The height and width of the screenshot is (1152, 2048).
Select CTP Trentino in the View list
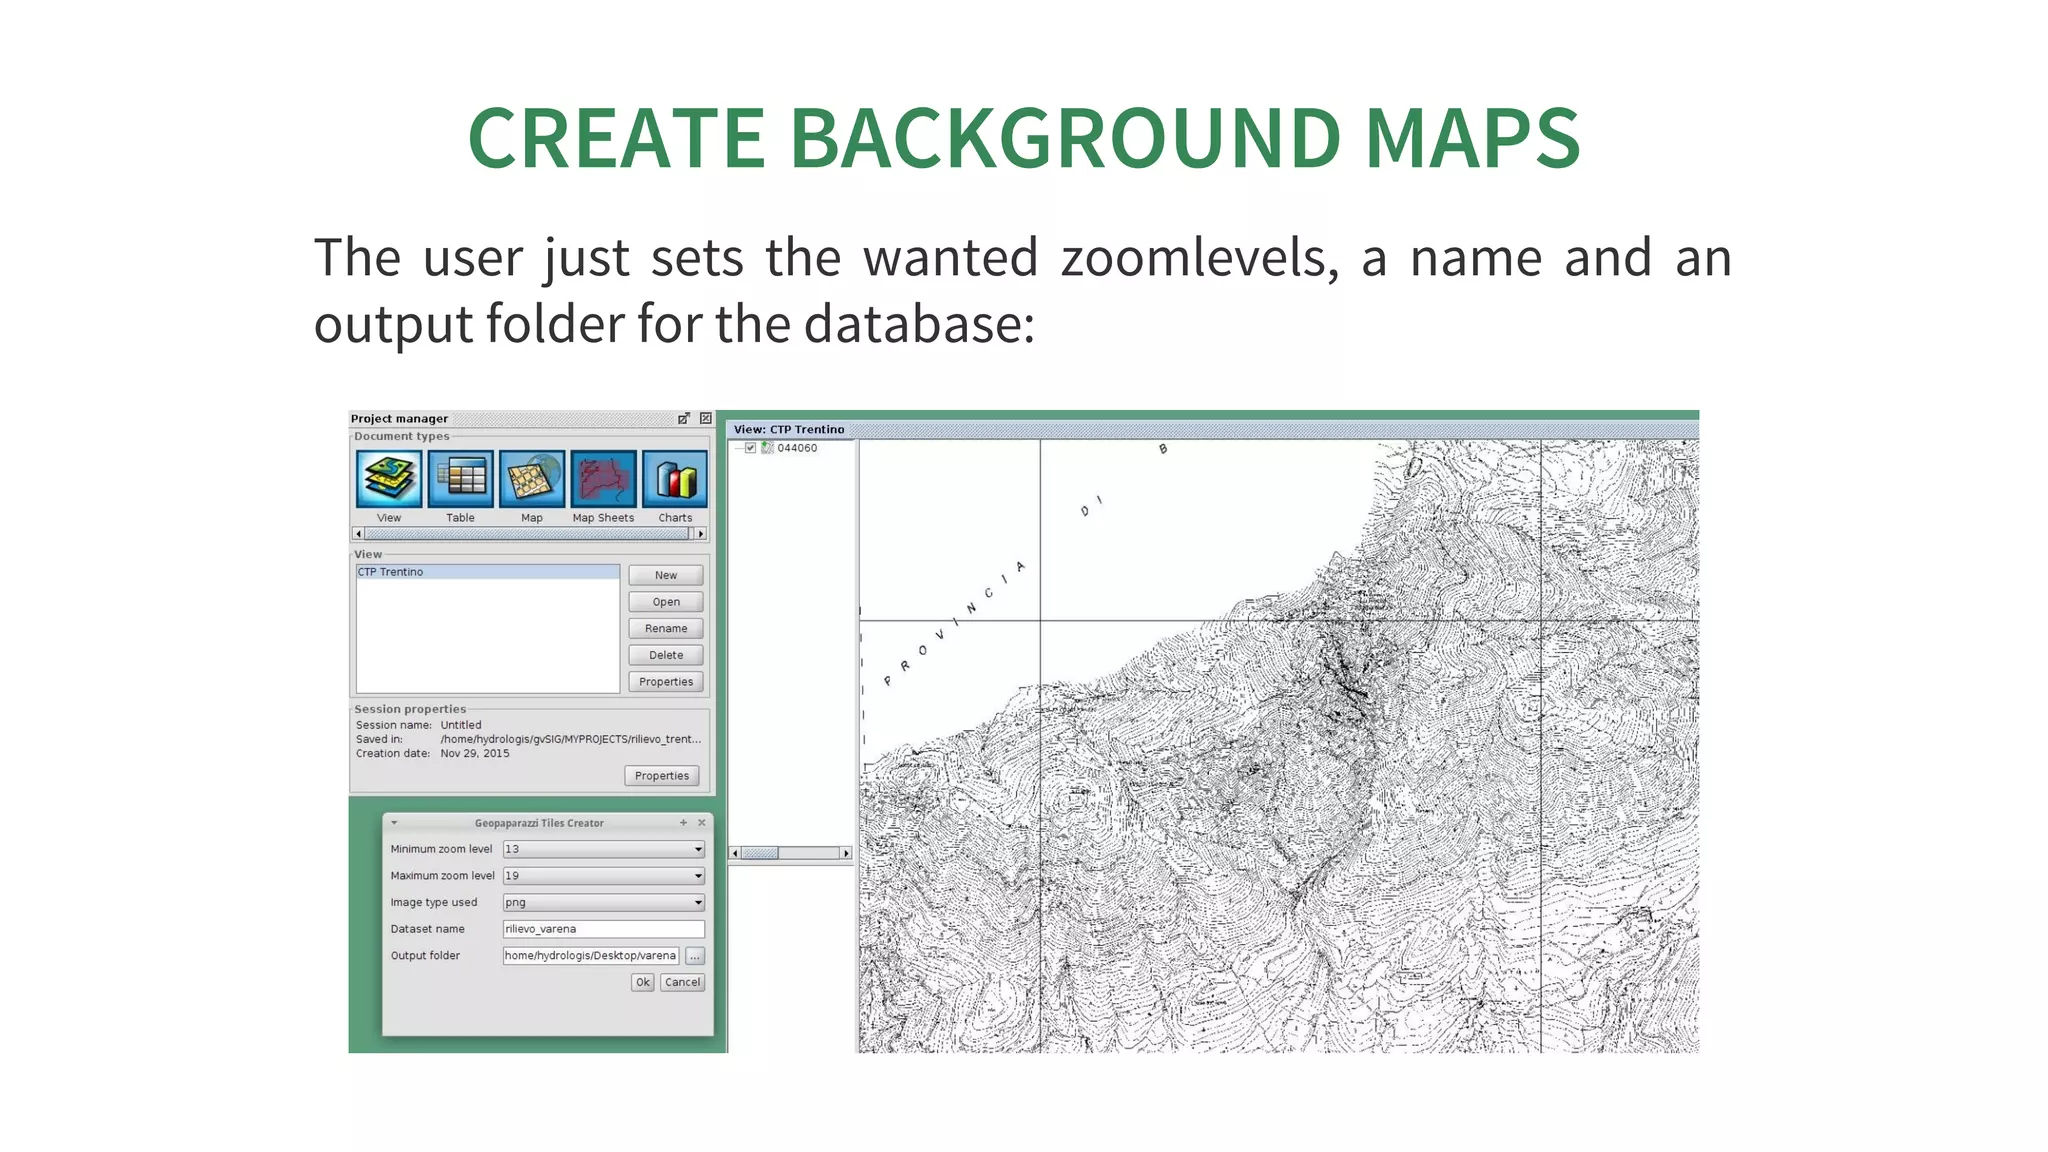click(x=488, y=572)
